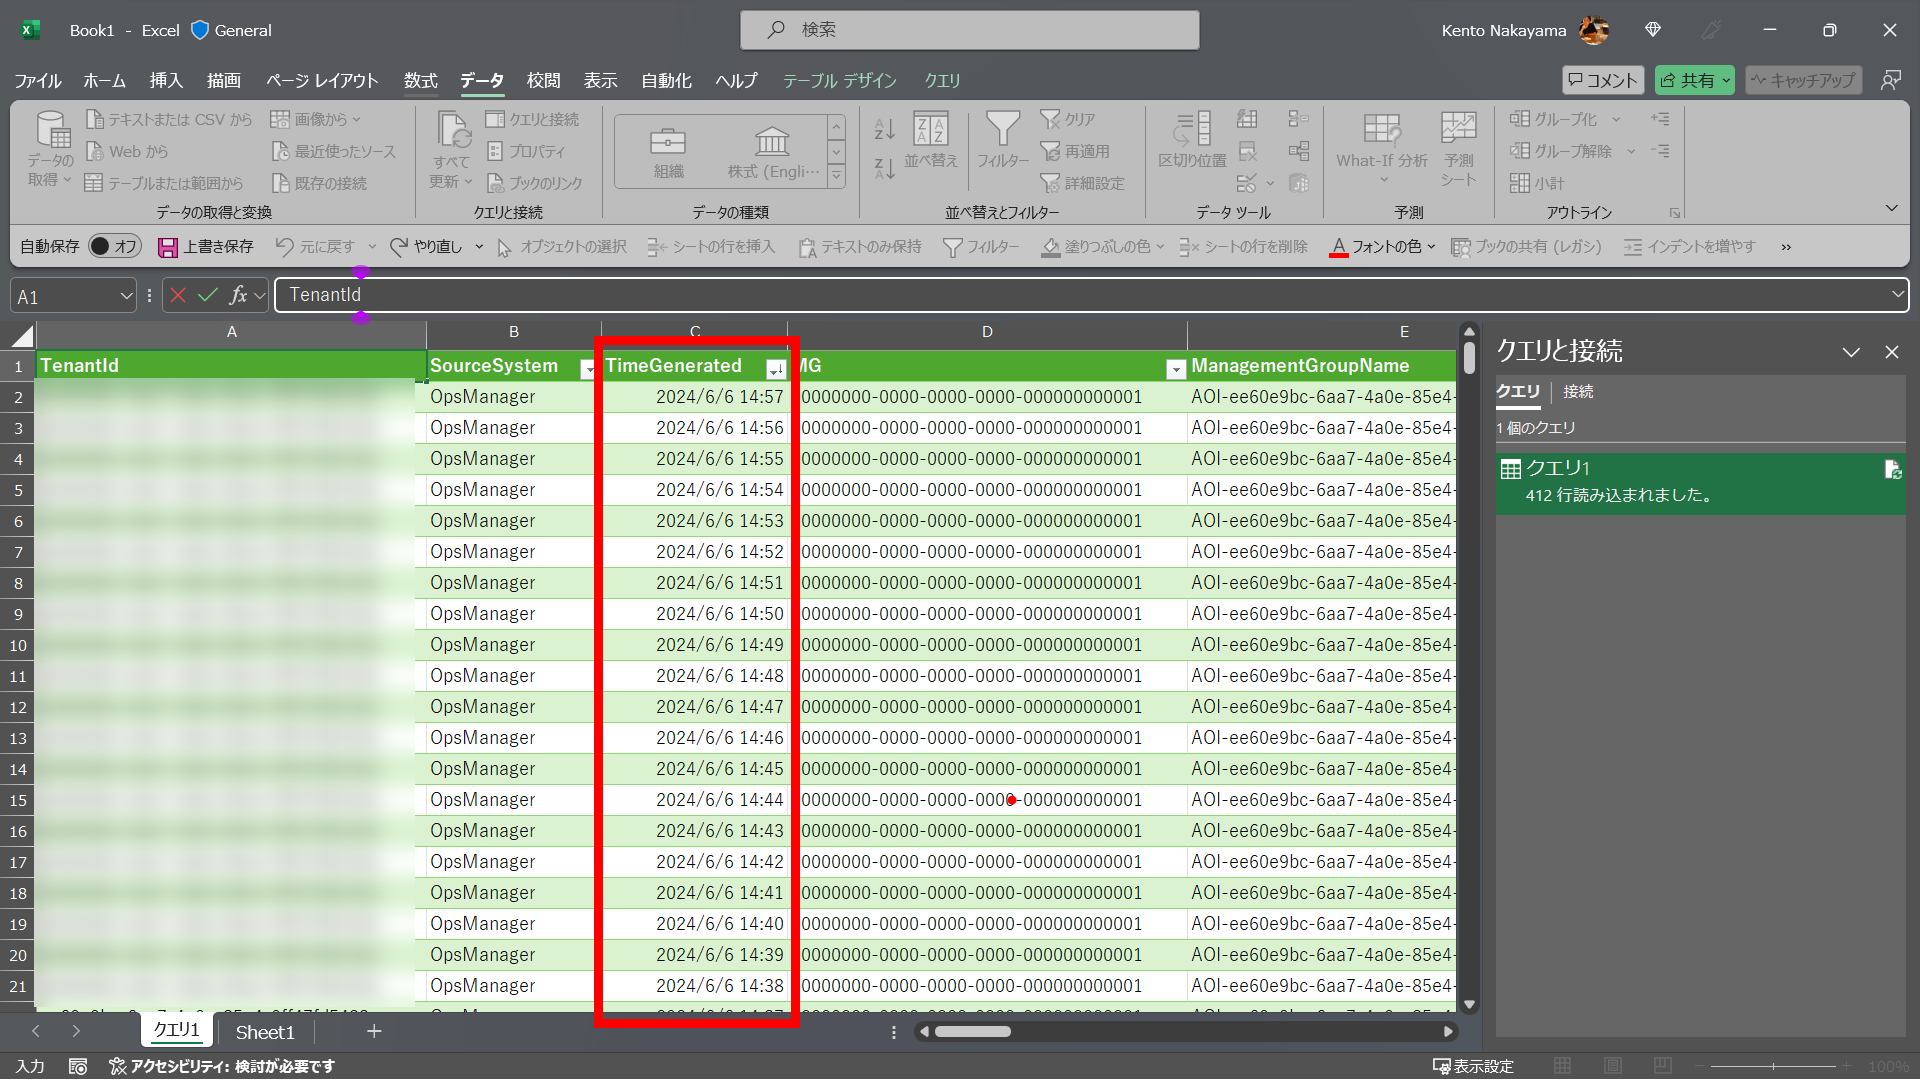Click the フィルター funnel in ribbon

[1002, 140]
